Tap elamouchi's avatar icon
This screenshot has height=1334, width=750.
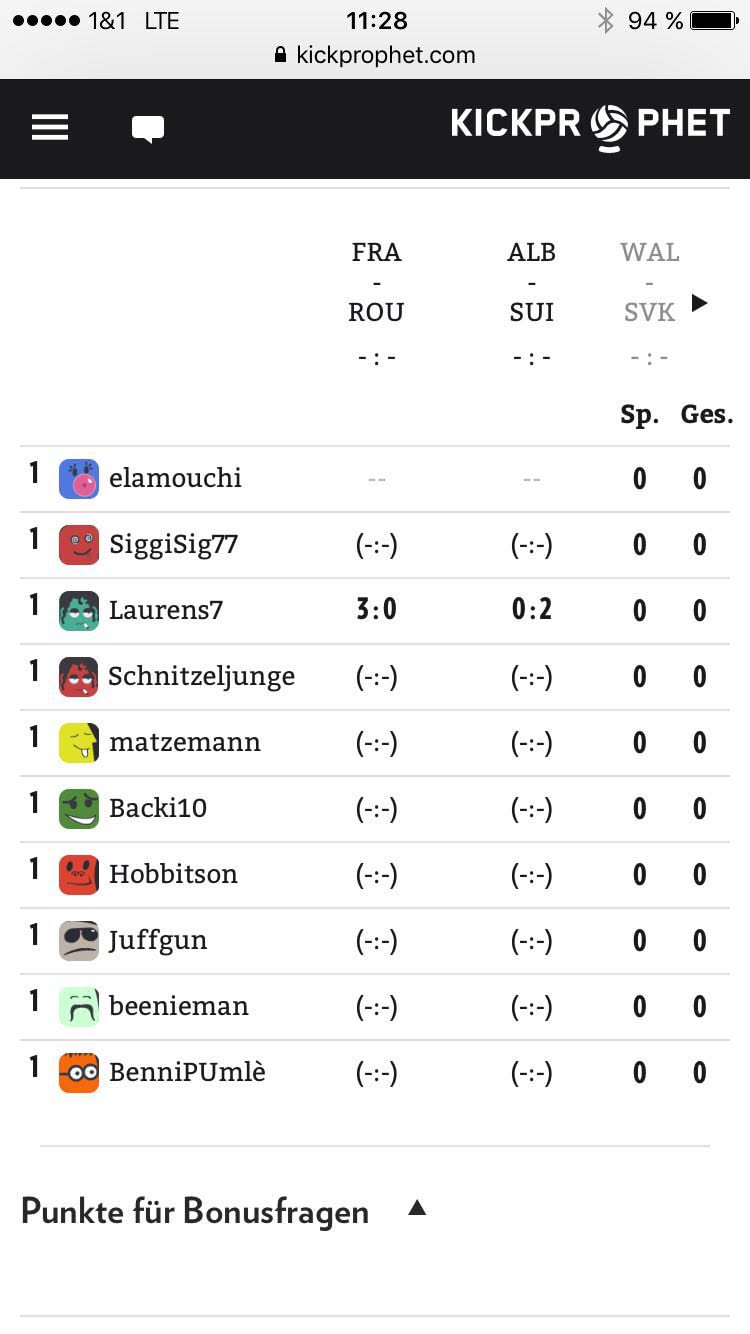coord(79,479)
